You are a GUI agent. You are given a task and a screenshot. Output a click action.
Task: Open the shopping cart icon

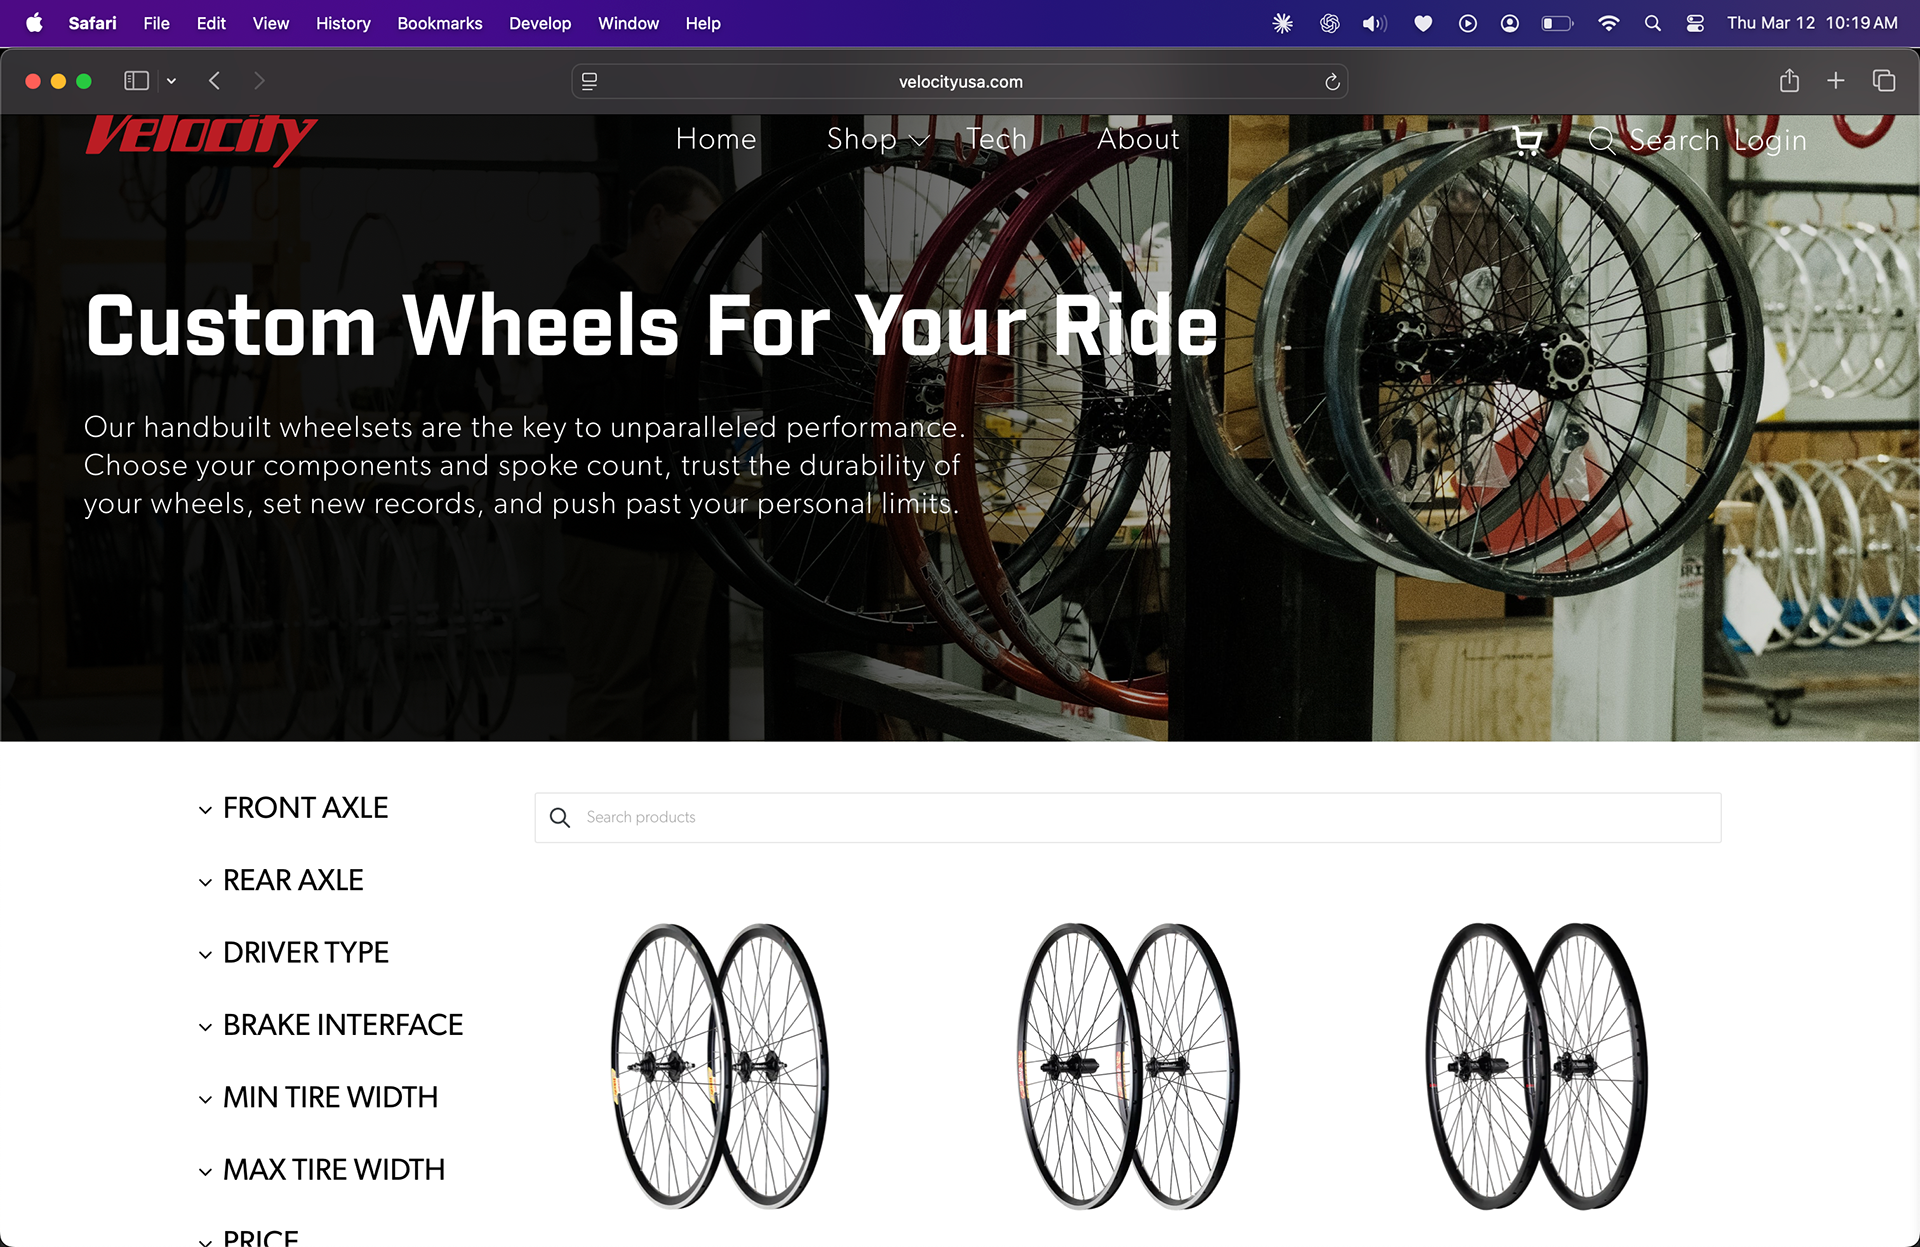tap(1527, 140)
